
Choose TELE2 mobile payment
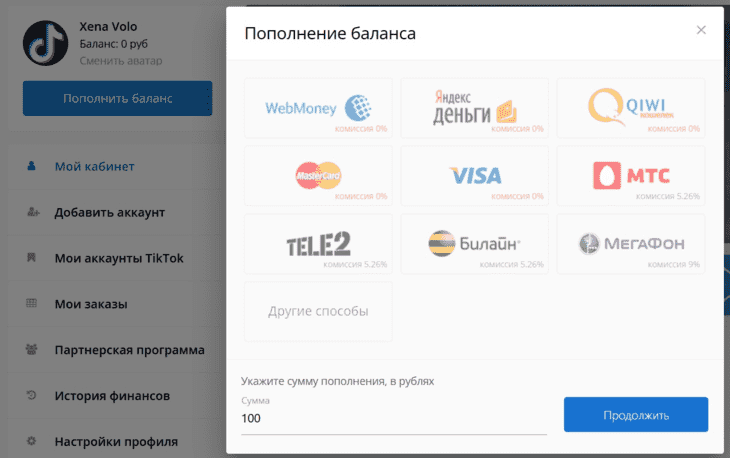click(318, 244)
